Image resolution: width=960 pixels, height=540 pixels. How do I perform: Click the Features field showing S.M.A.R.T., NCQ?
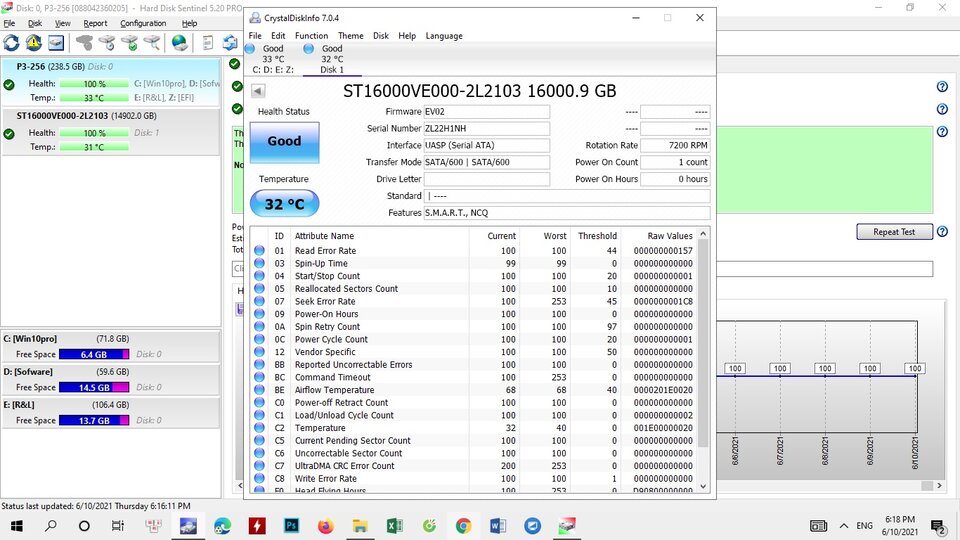(x=567, y=212)
